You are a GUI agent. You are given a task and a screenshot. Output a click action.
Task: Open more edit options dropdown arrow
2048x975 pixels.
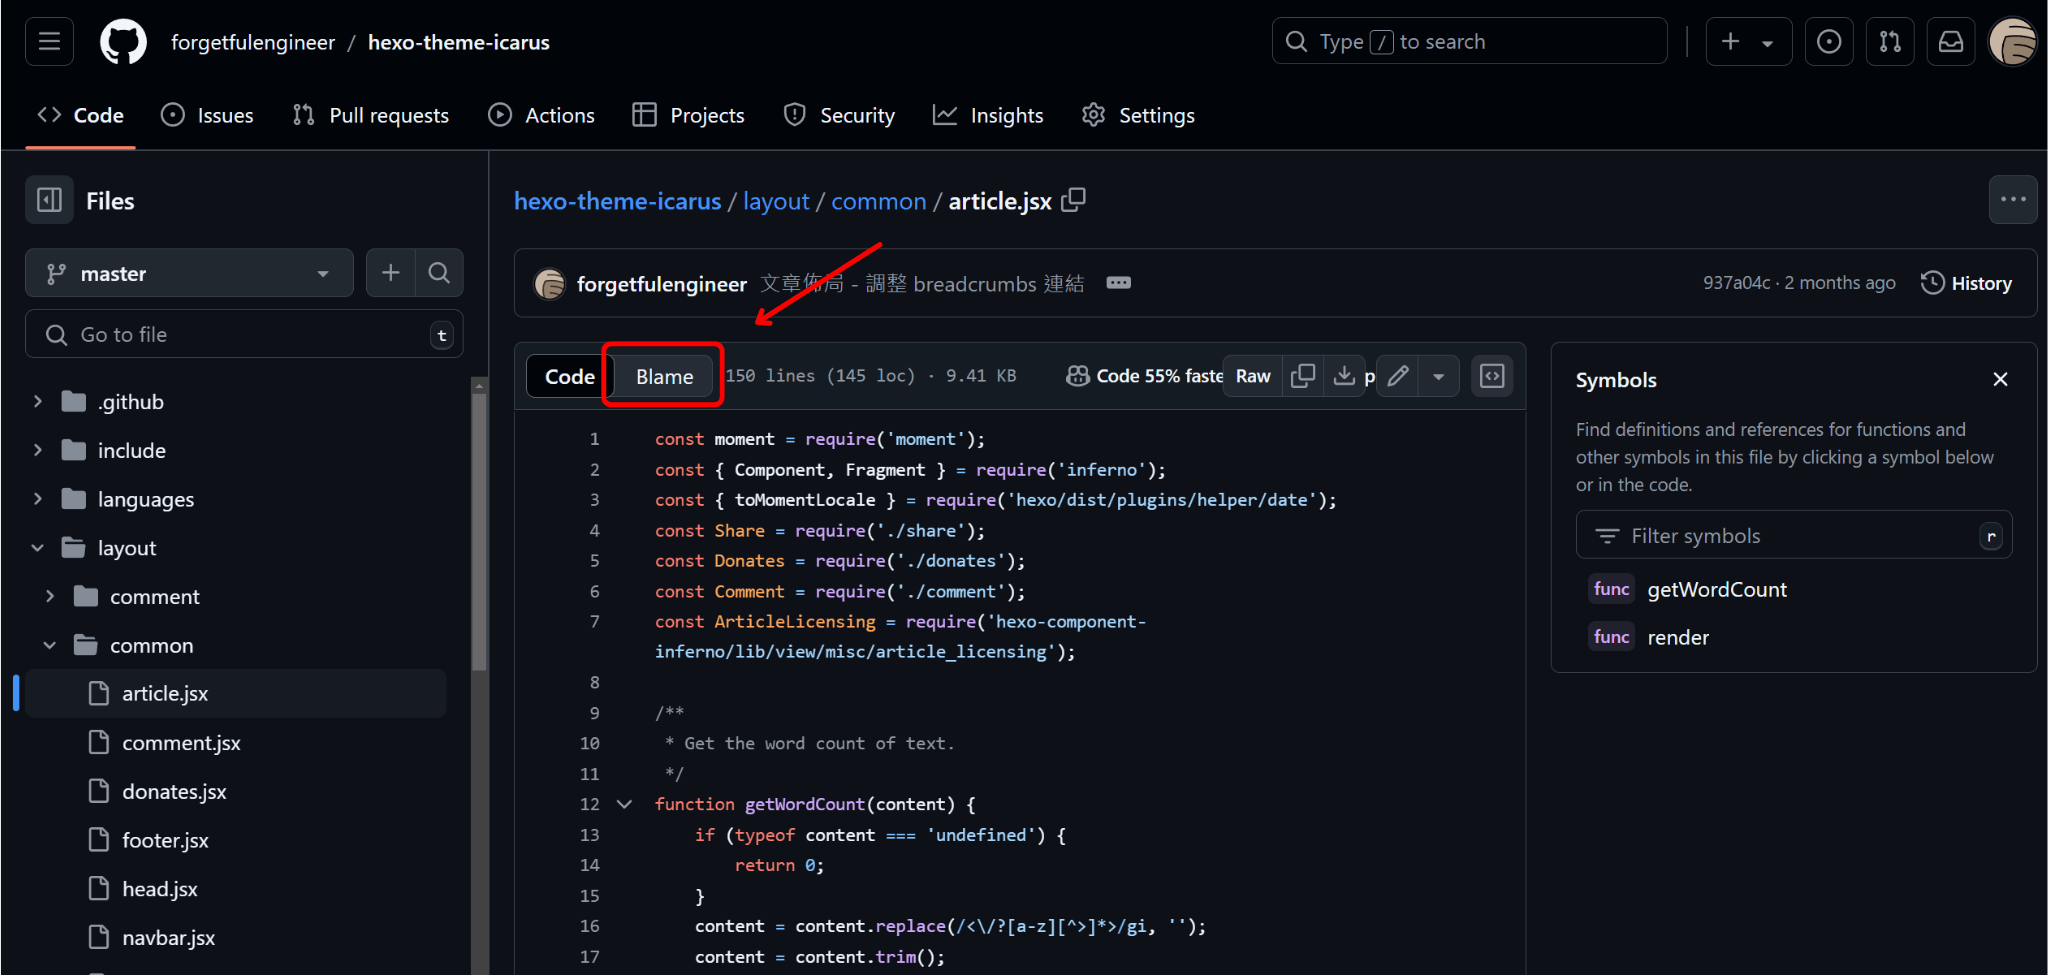[1439, 376]
